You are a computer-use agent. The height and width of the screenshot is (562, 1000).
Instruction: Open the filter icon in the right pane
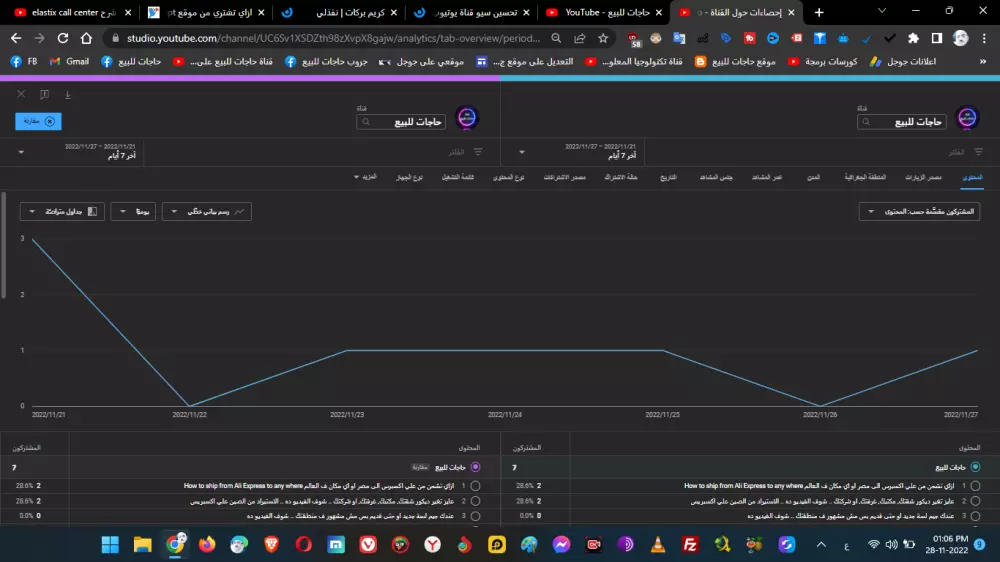click(x=978, y=152)
